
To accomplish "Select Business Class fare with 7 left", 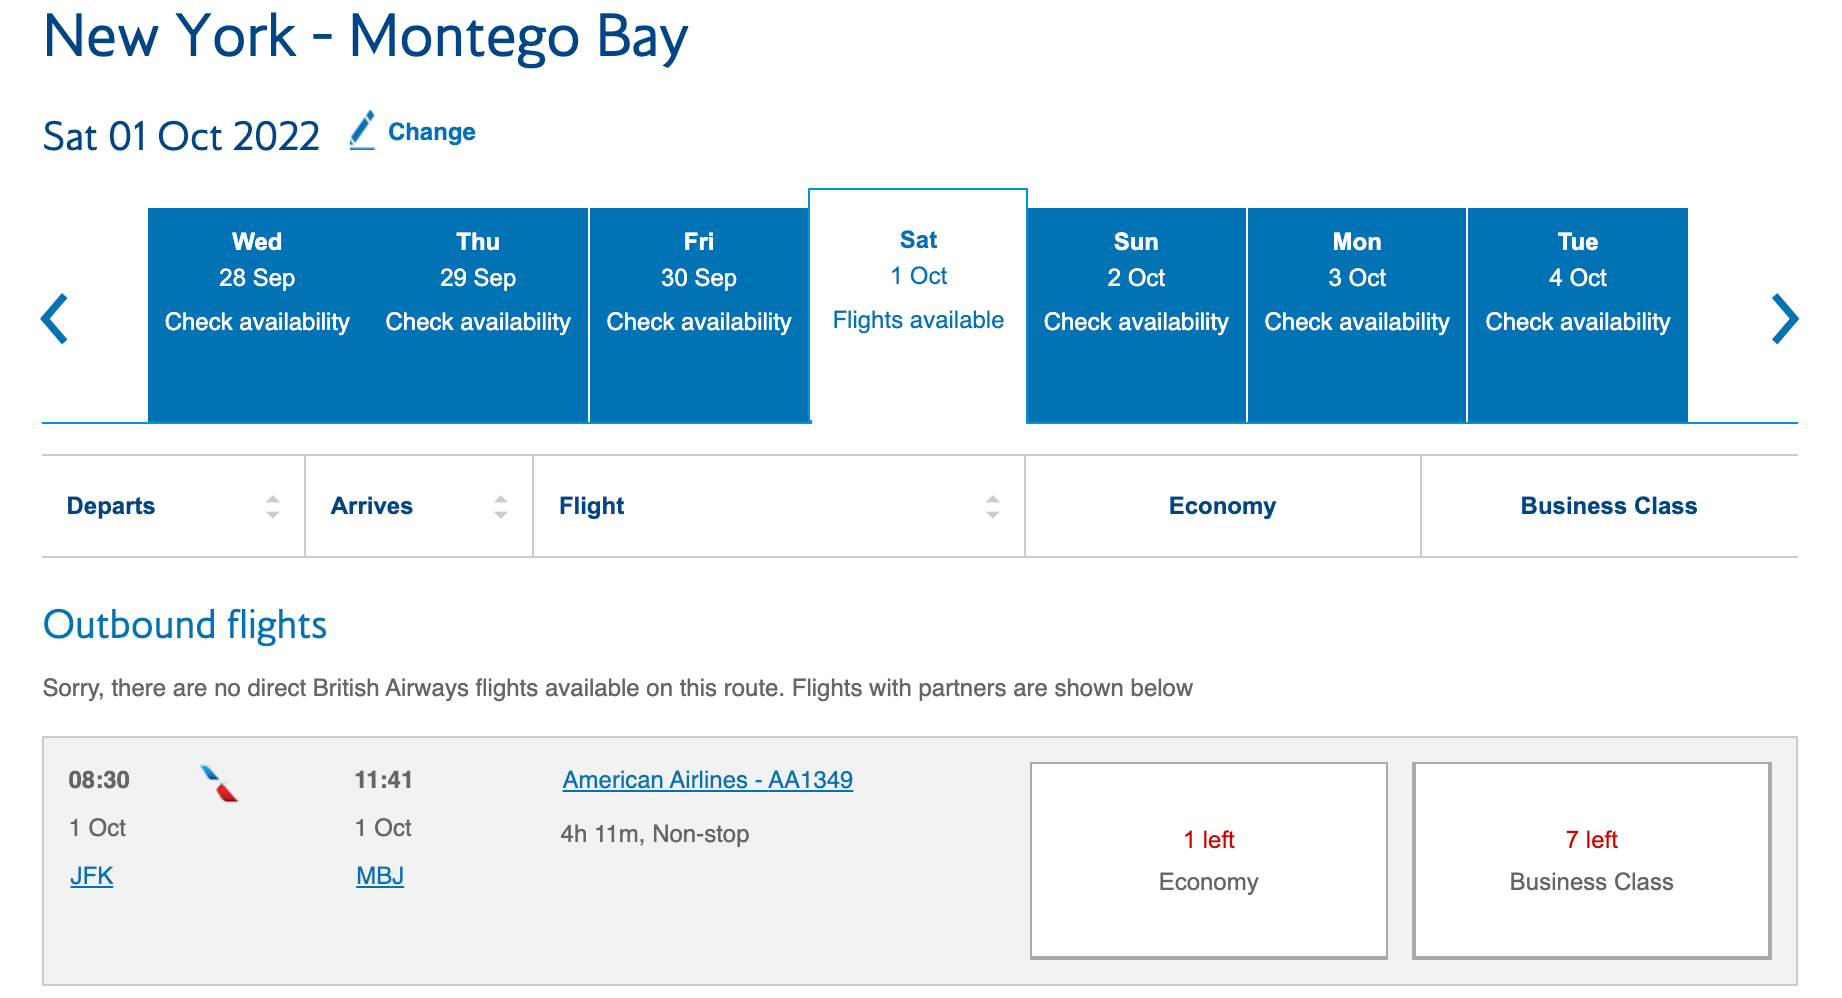I will (x=1591, y=860).
